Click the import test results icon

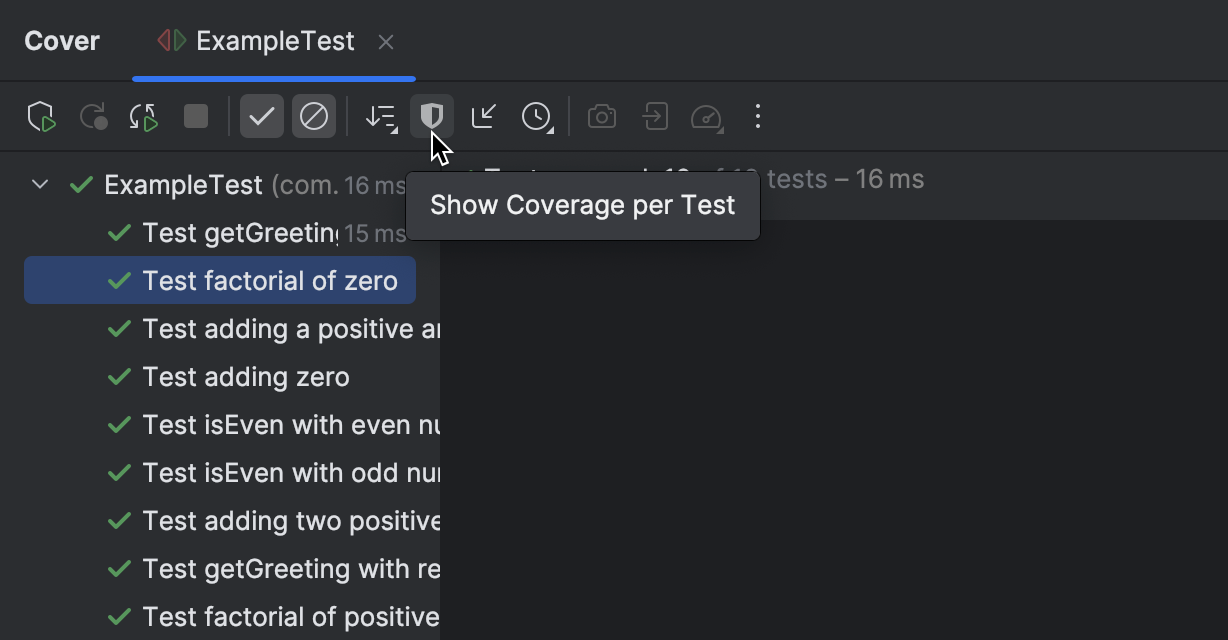coord(654,116)
